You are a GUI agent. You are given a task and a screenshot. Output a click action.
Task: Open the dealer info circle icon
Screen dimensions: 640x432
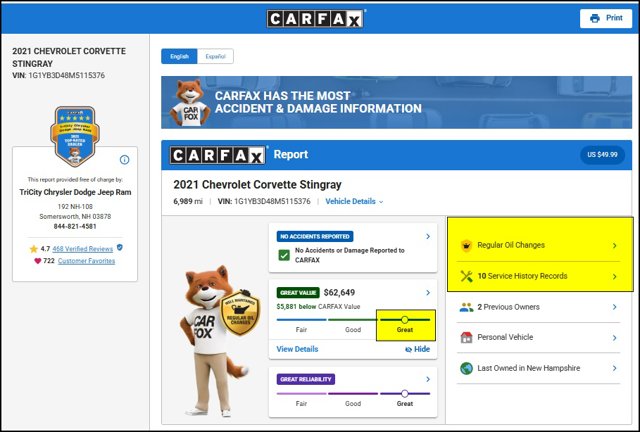click(124, 160)
